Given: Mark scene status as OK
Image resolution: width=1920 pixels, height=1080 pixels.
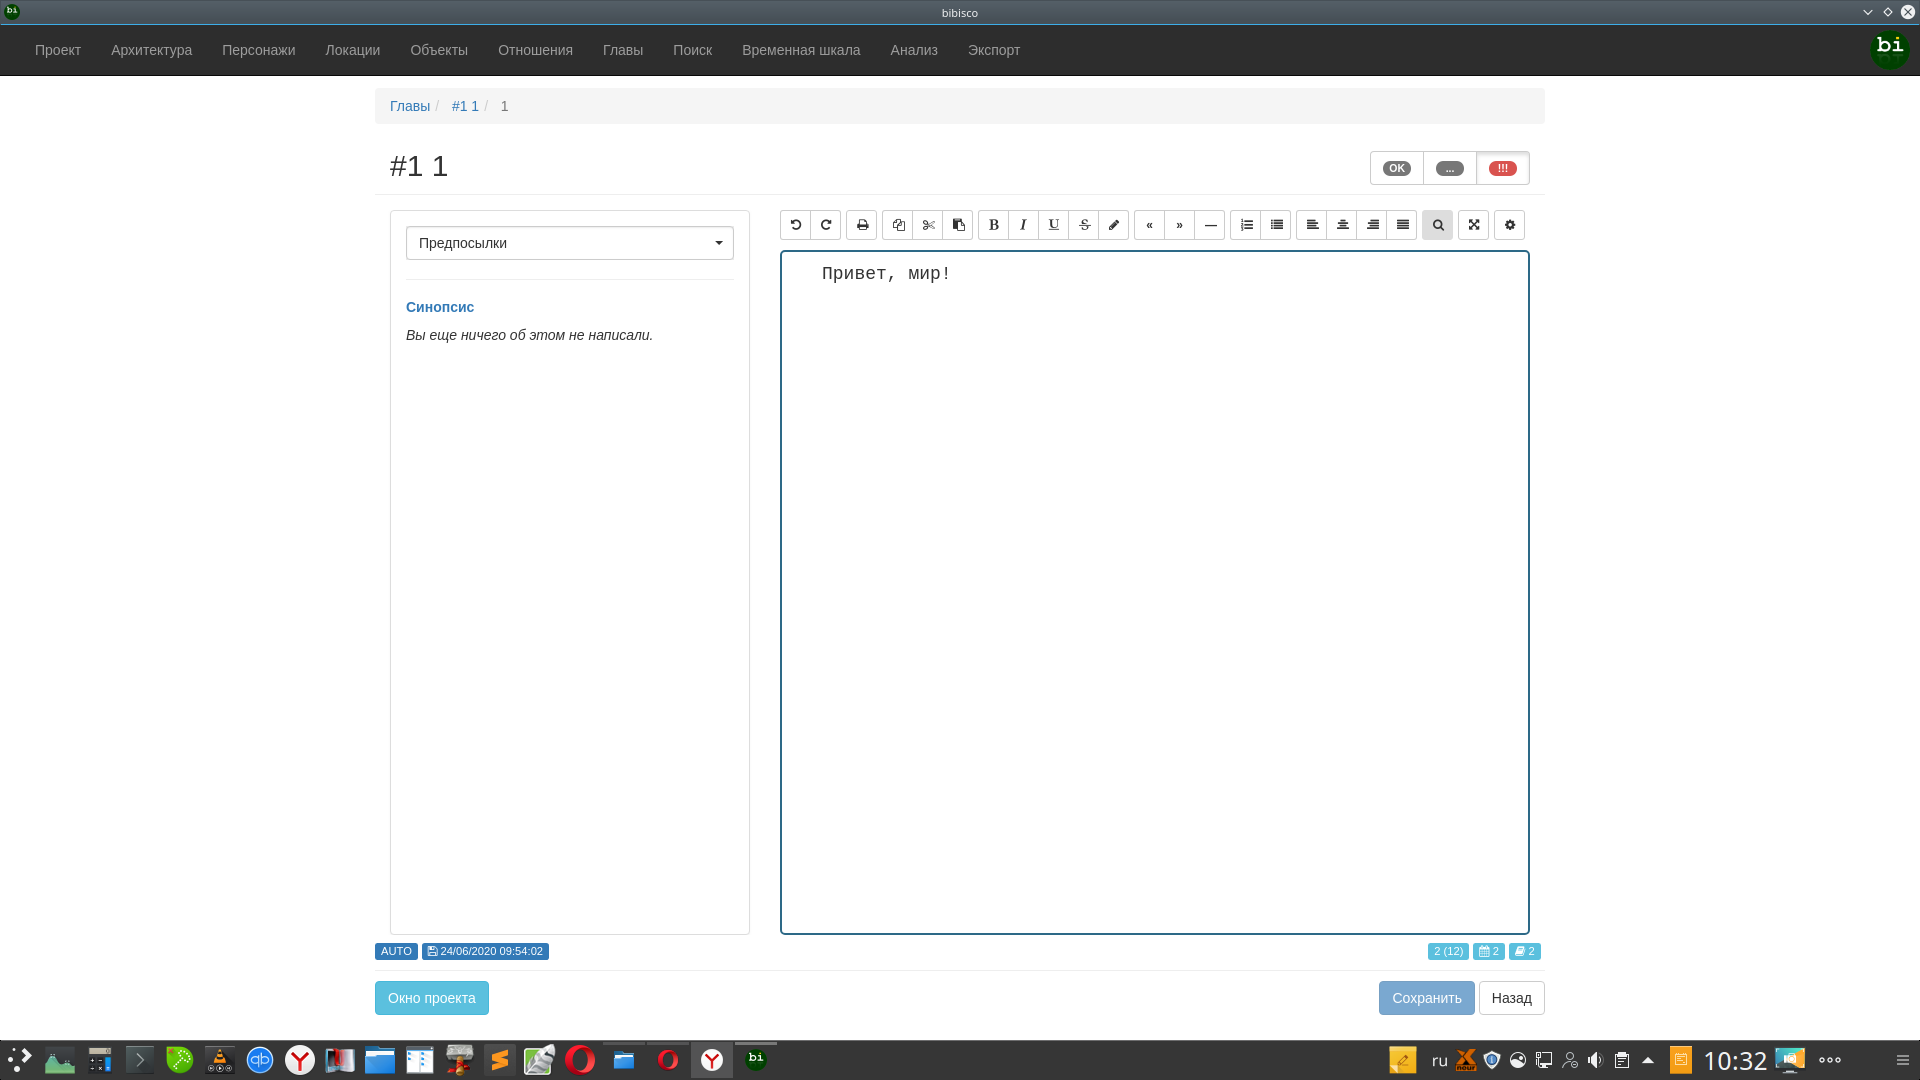Looking at the screenshot, I should (x=1397, y=168).
